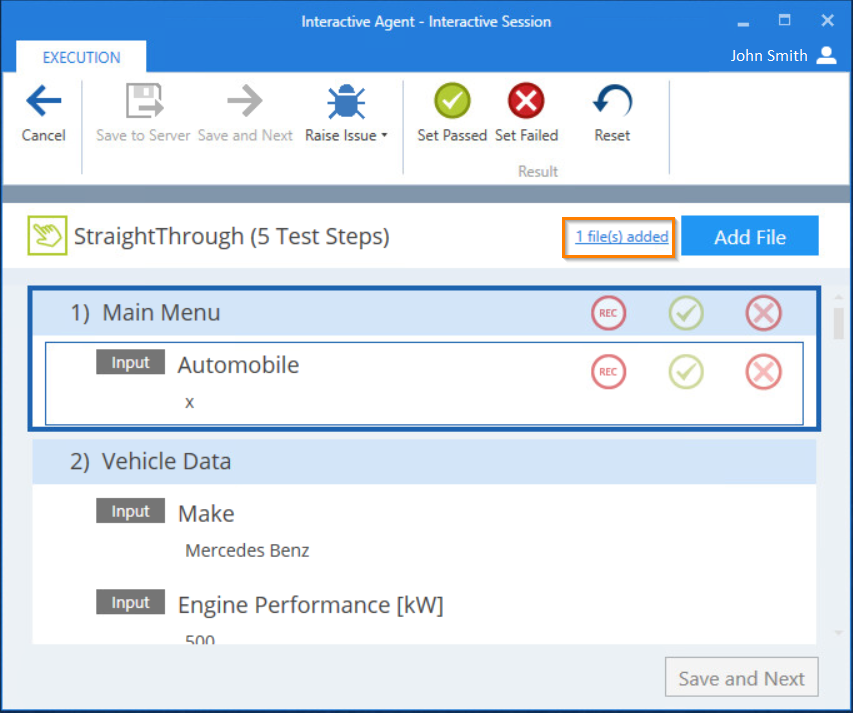Open the Raise Issue dropdown arrow
Screen dimensions: 853x713
coord(385,136)
